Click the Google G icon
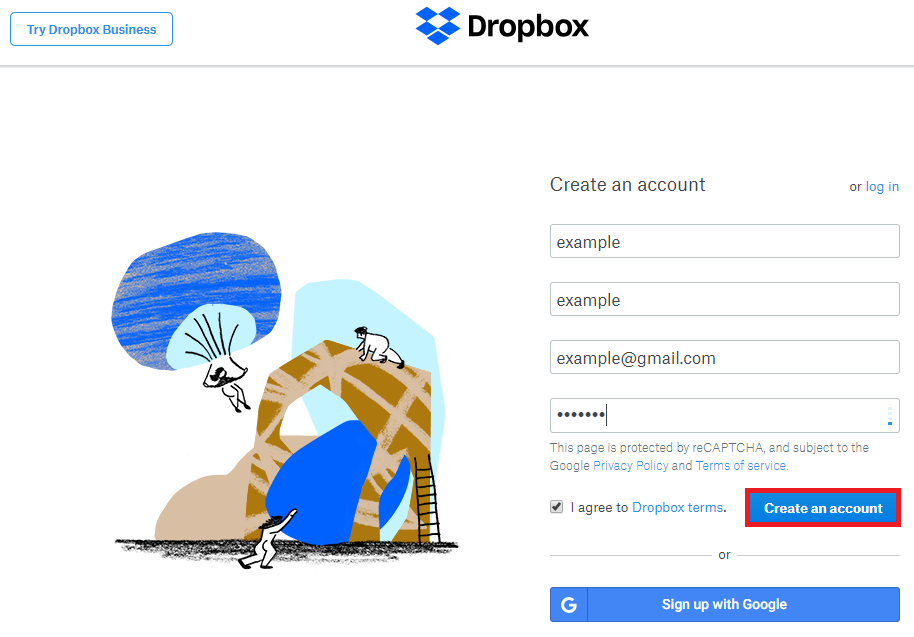 click(569, 605)
